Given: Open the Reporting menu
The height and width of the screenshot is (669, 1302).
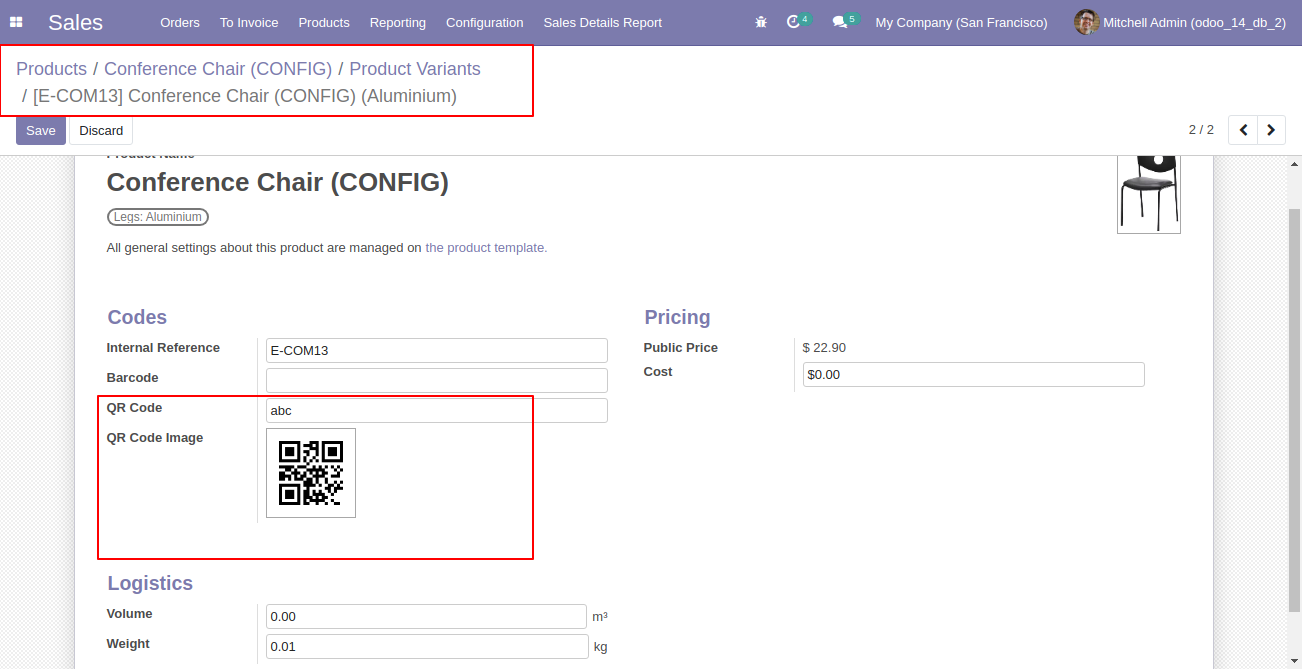Looking at the screenshot, I should pyautogui.click(x=398, y=22).
